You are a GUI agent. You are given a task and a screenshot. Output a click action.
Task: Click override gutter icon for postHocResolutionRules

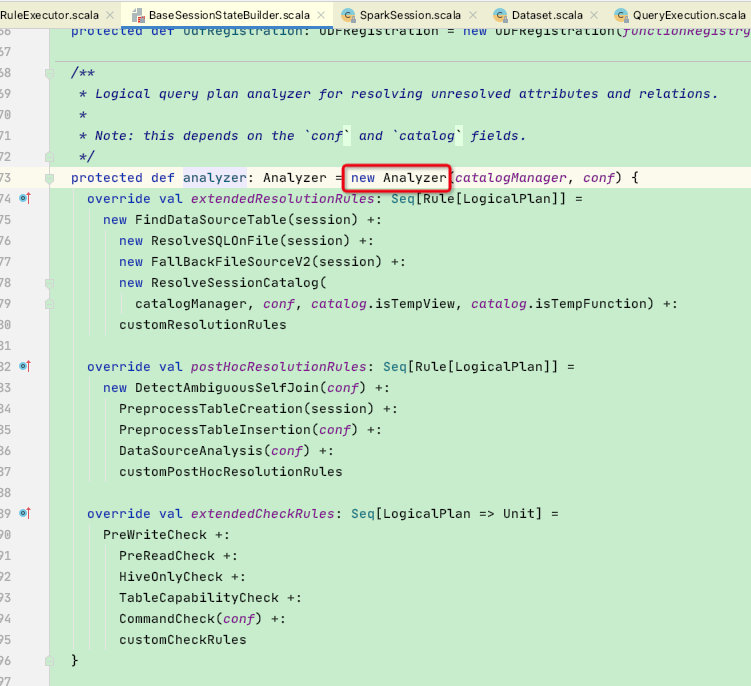pos(25,366)
